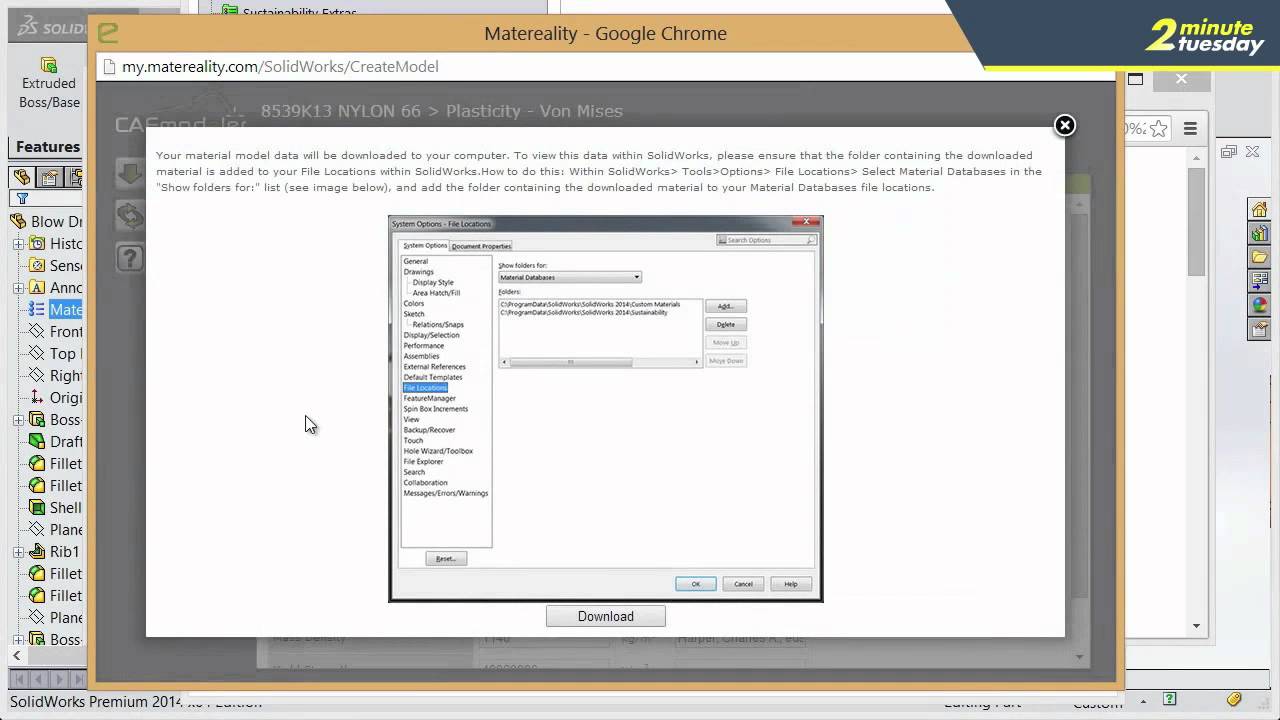Viewport: 1280px width, 720px height.
Task: Select the Front plane in the feature tree
Action: pyautogui.click(x=56, y=332)
